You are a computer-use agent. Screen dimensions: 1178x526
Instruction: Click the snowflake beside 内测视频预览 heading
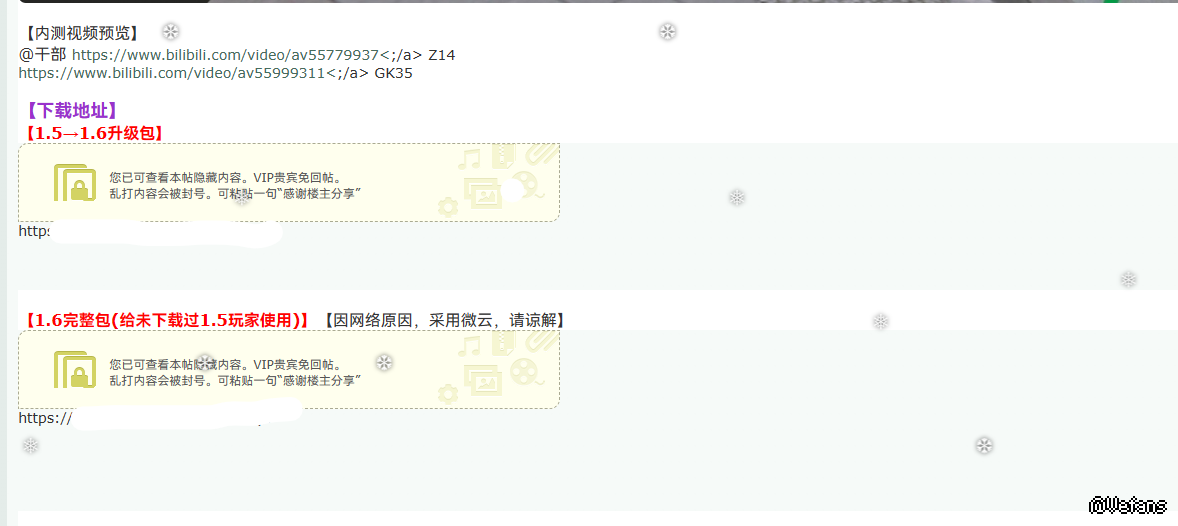171,32
